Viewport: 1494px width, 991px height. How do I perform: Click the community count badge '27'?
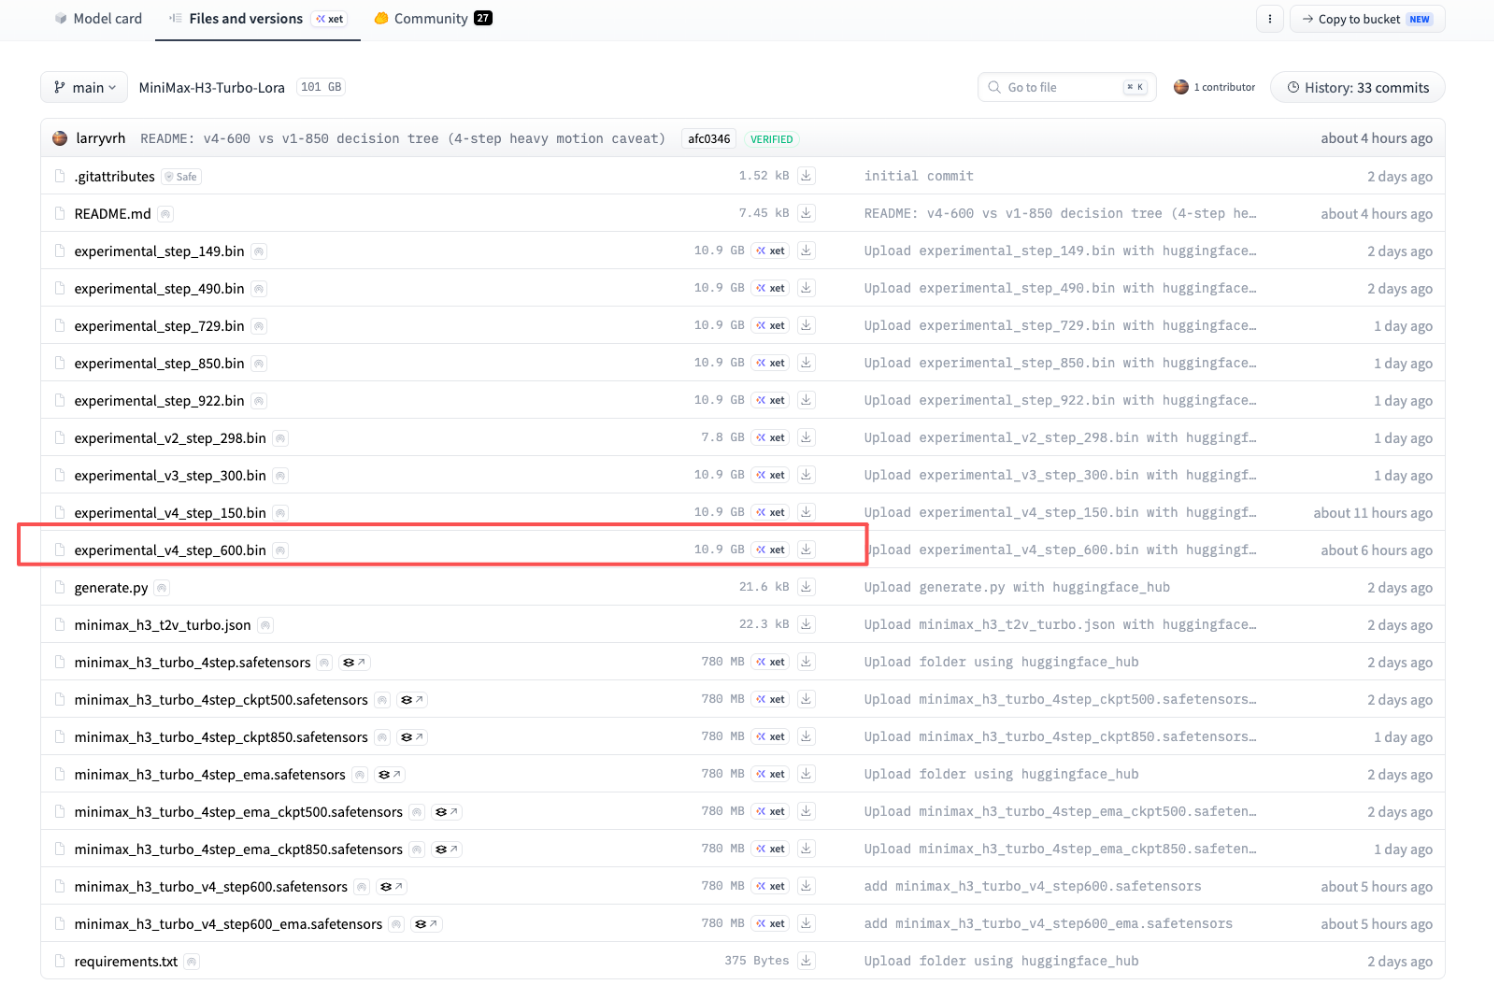pyautogui.click(x=483, y=18)
